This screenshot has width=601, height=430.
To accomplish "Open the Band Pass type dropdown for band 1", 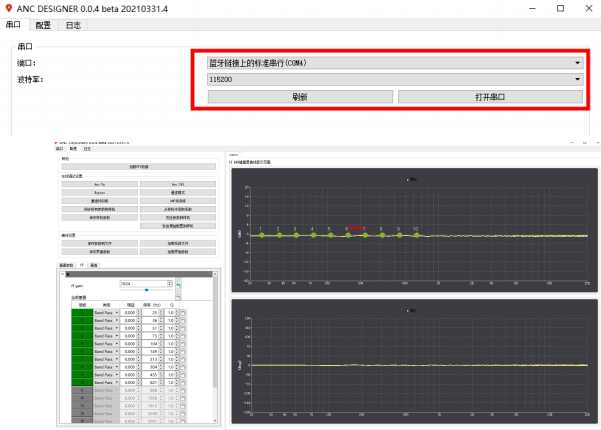I will point(106,313).
